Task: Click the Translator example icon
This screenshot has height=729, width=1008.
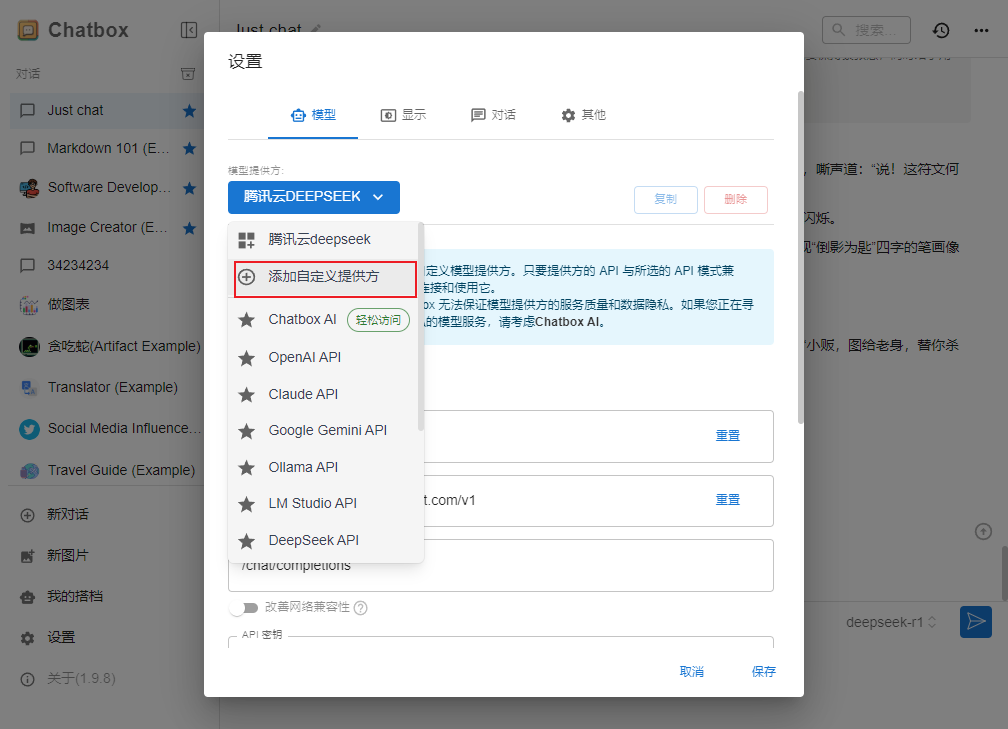Action: 29,388
